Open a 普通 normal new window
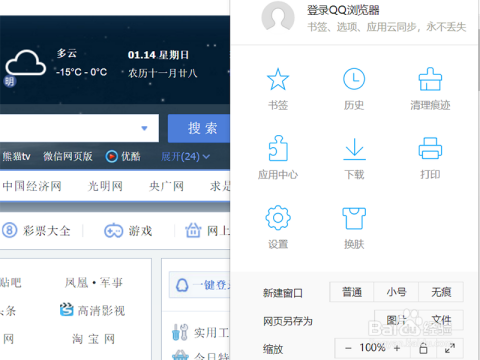Image resolution: width=480 pixels, height=360 pixels. coord(352,292)
